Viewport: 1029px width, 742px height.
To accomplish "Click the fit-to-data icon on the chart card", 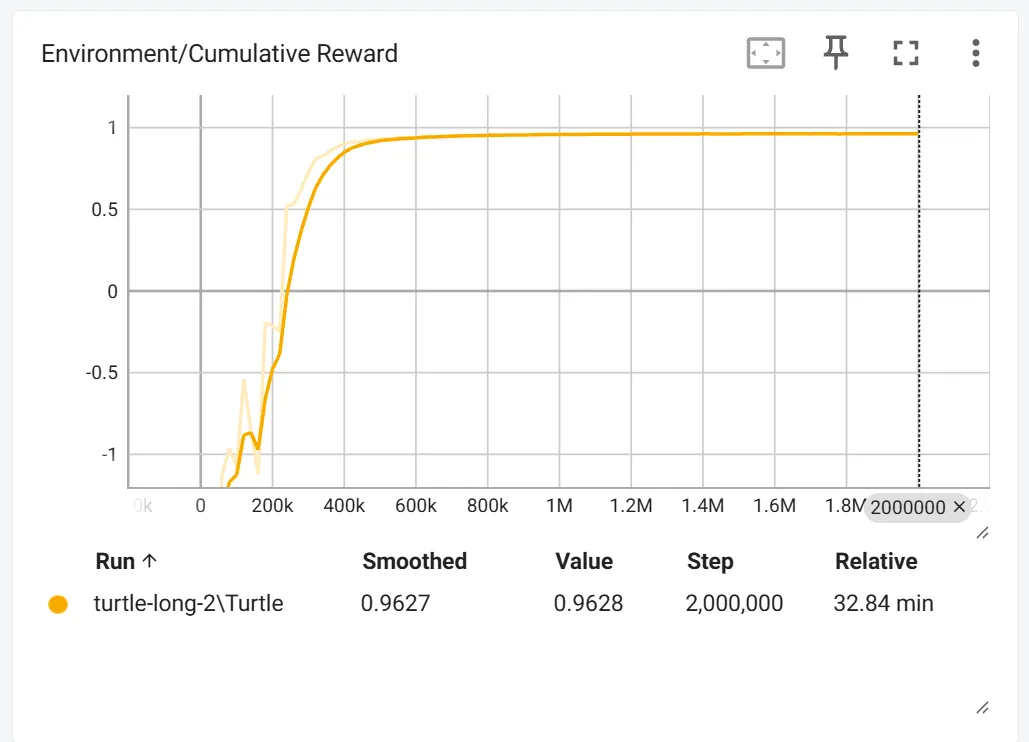I will 766,53.
